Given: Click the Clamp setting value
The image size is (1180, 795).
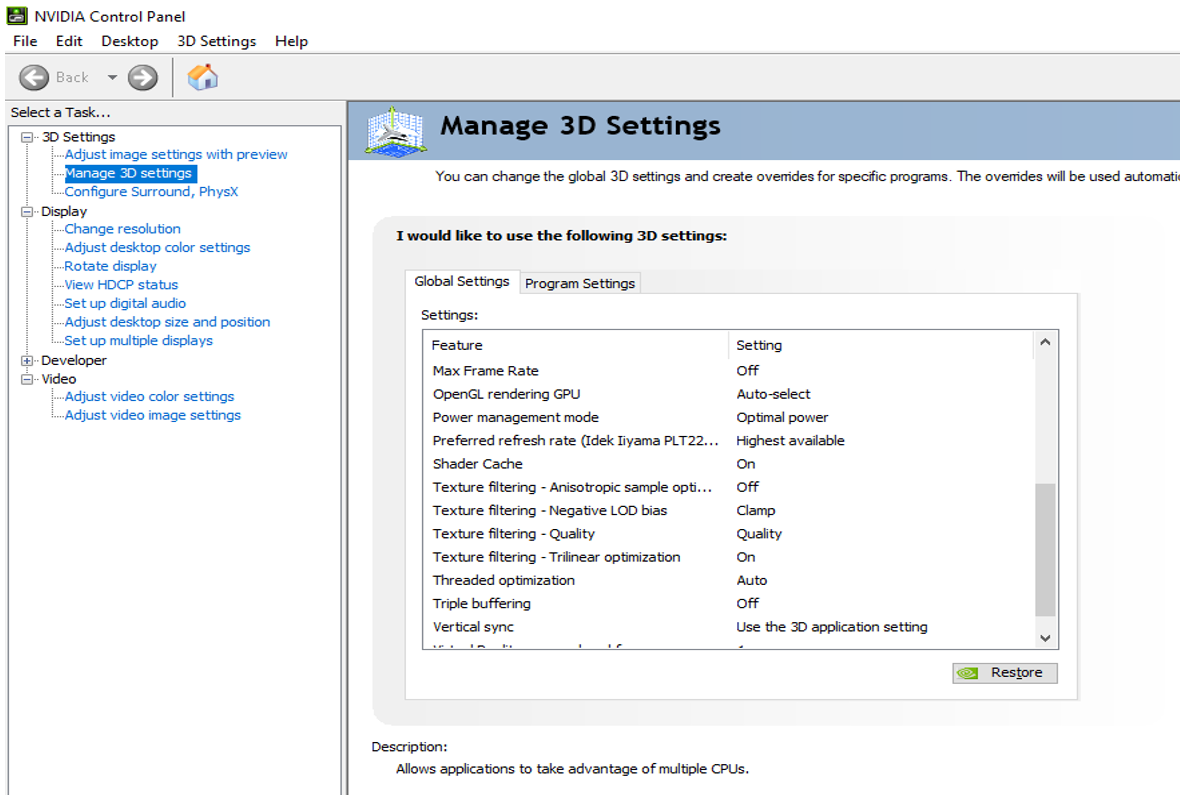Looking at the screenshot, I should pyautogui.click(x=756, y=511).
